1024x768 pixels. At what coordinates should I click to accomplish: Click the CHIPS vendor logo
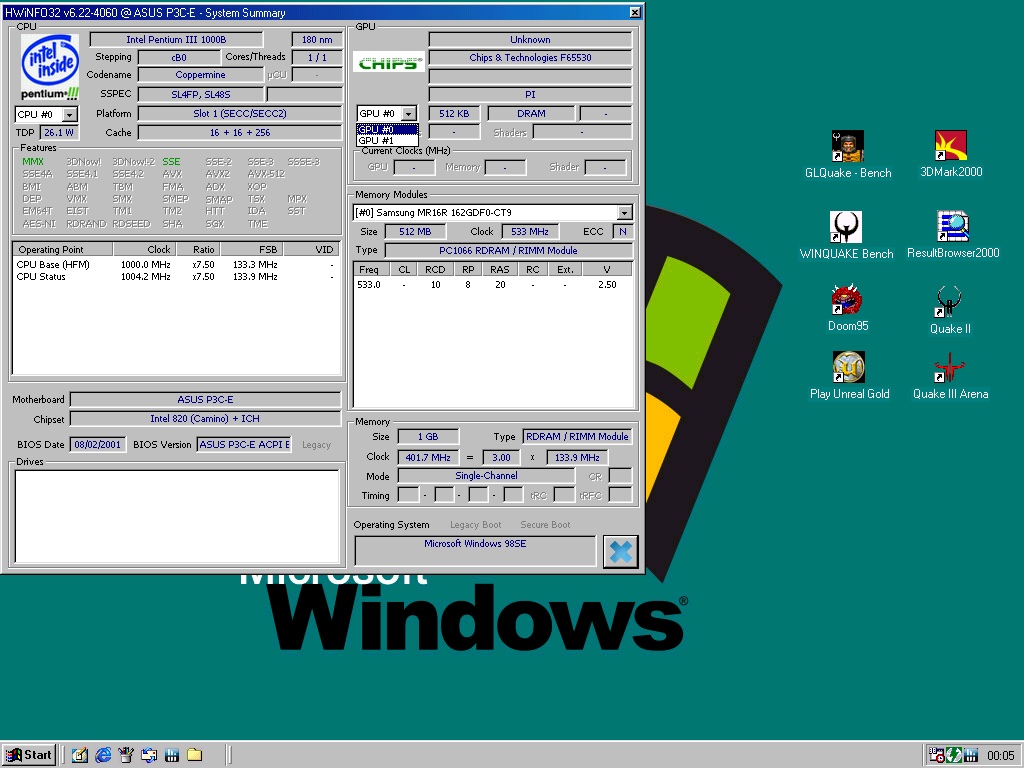(388, 63)
